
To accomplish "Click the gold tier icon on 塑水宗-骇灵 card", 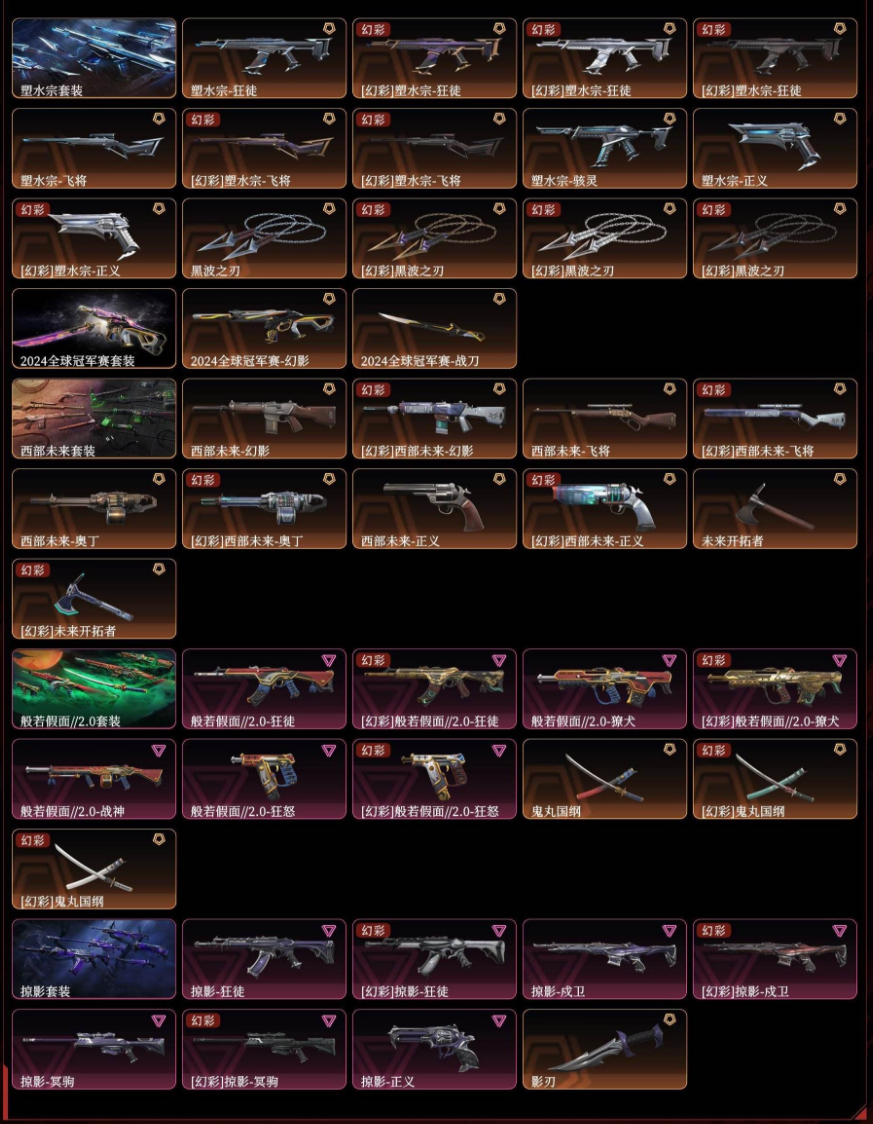I will click(669, 118).
